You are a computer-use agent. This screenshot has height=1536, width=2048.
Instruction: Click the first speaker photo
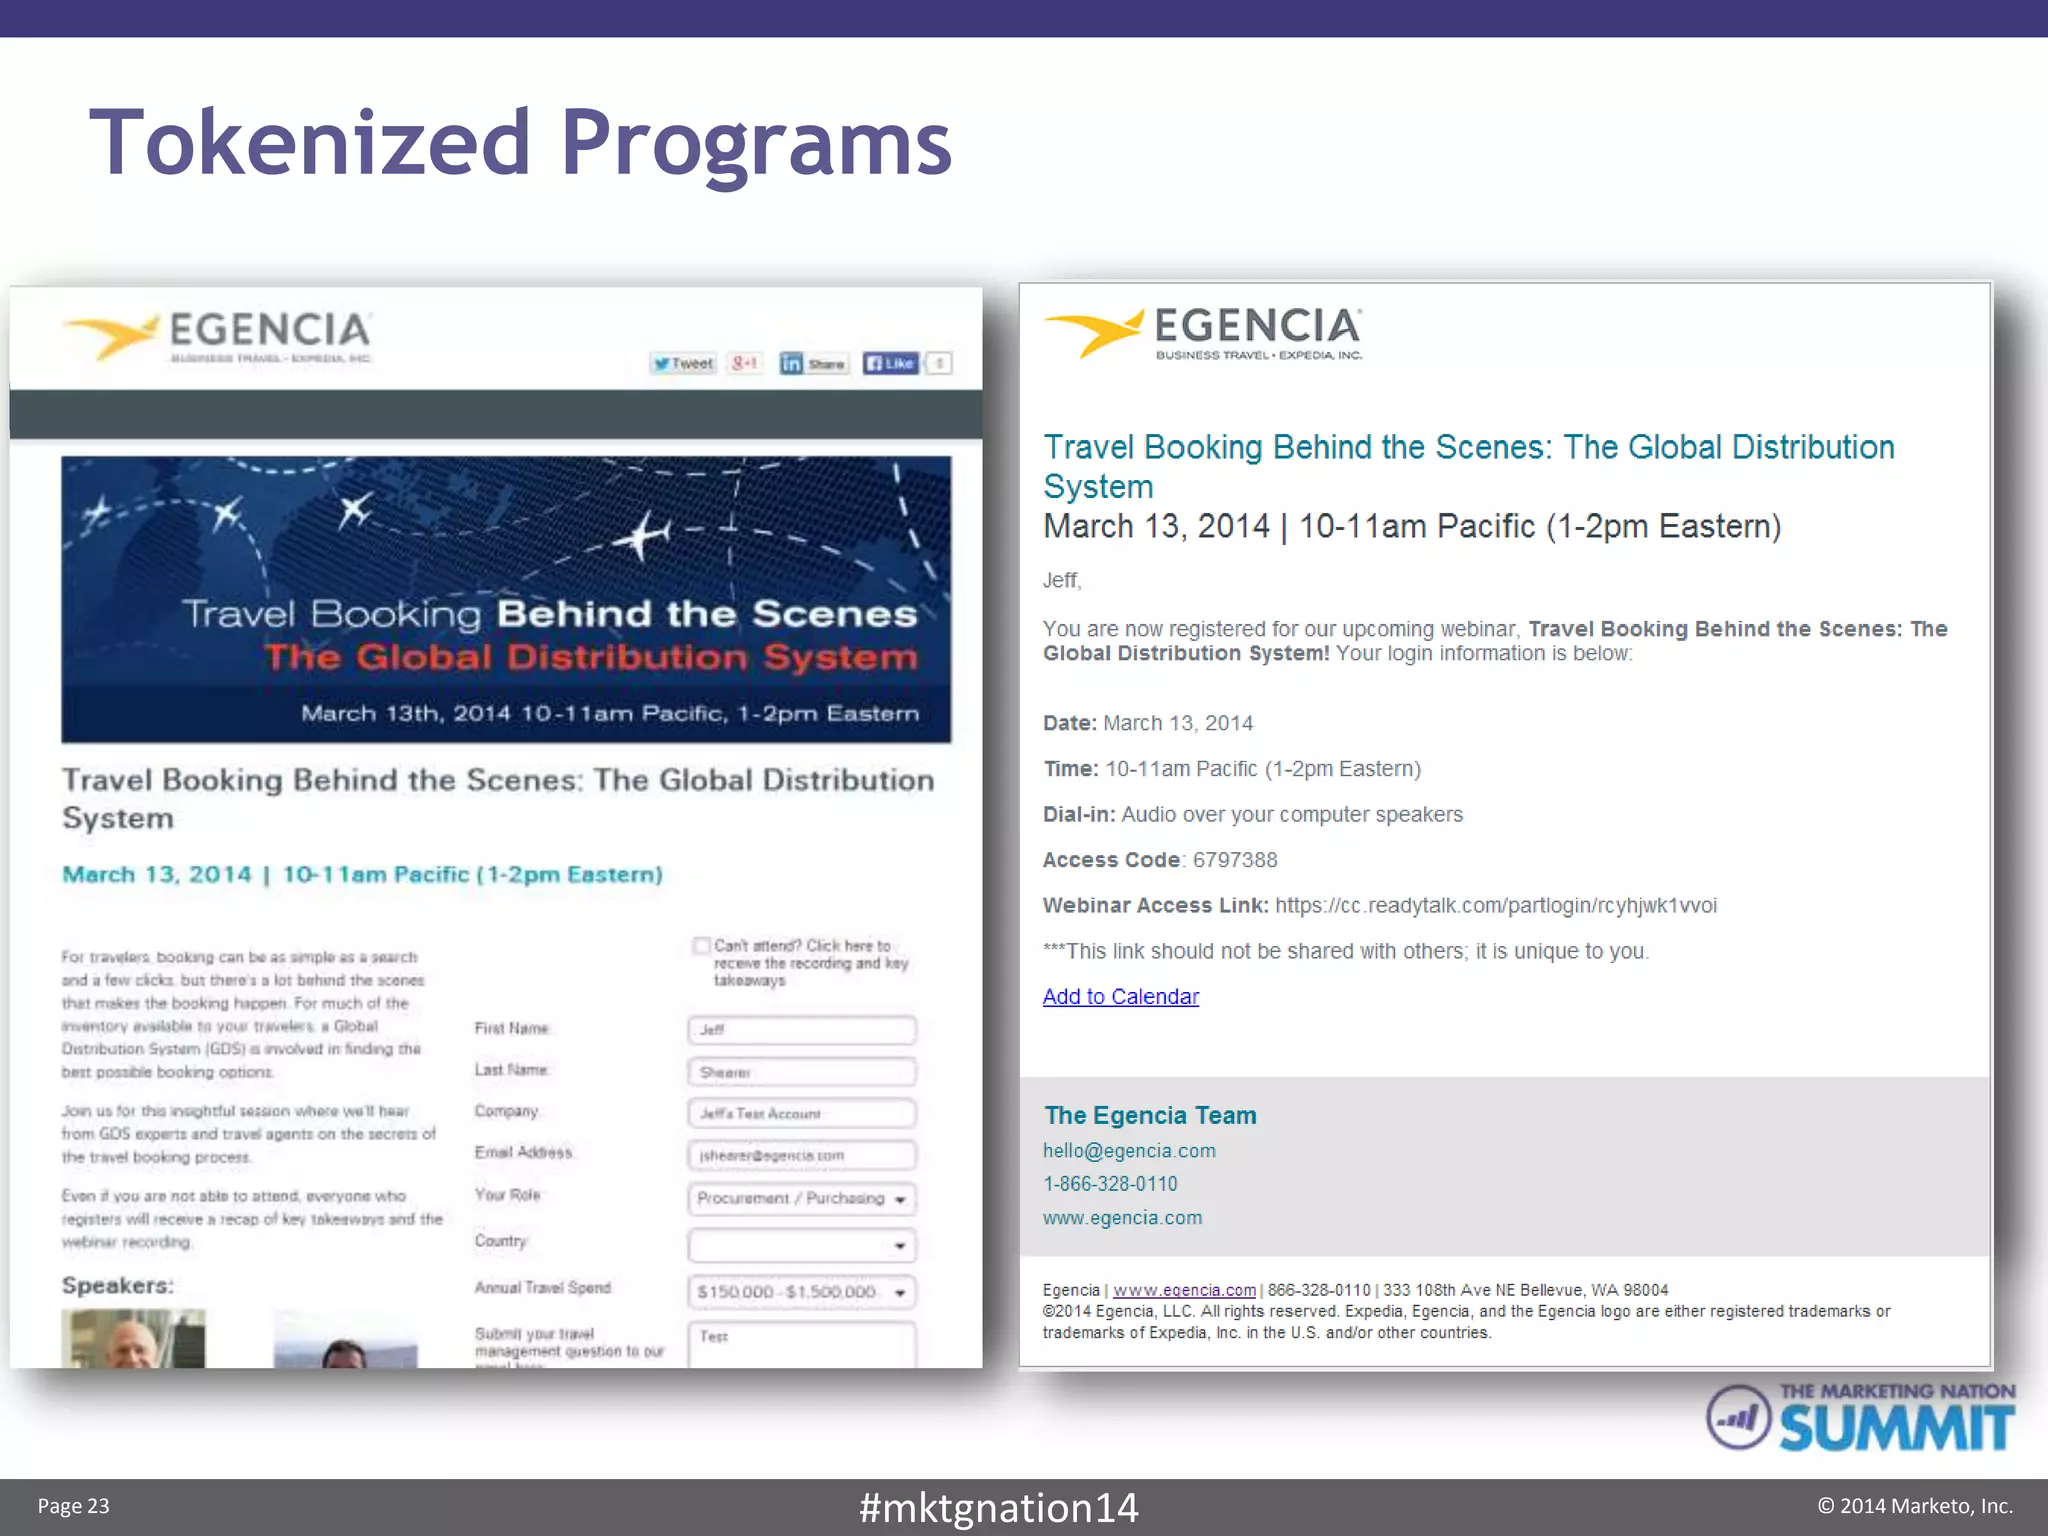[x=133, y=1338]
